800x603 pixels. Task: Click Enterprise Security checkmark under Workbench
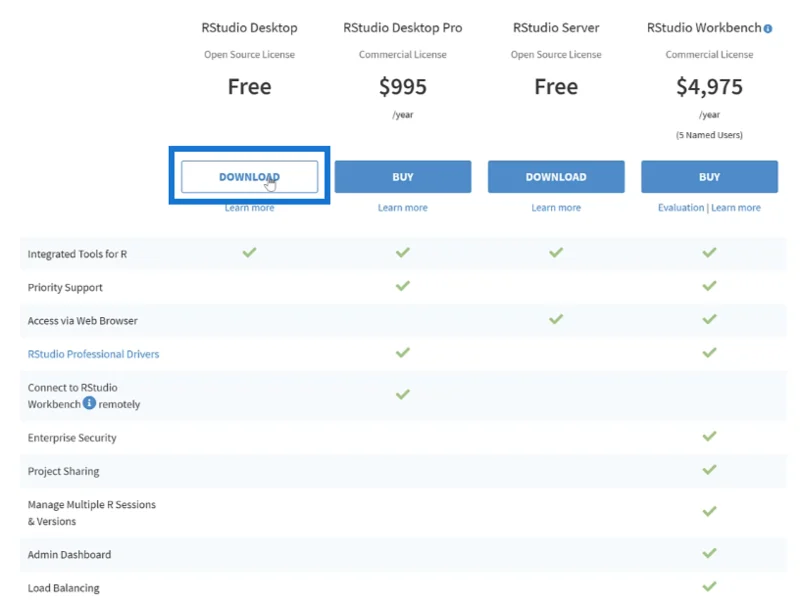(709, 436)
